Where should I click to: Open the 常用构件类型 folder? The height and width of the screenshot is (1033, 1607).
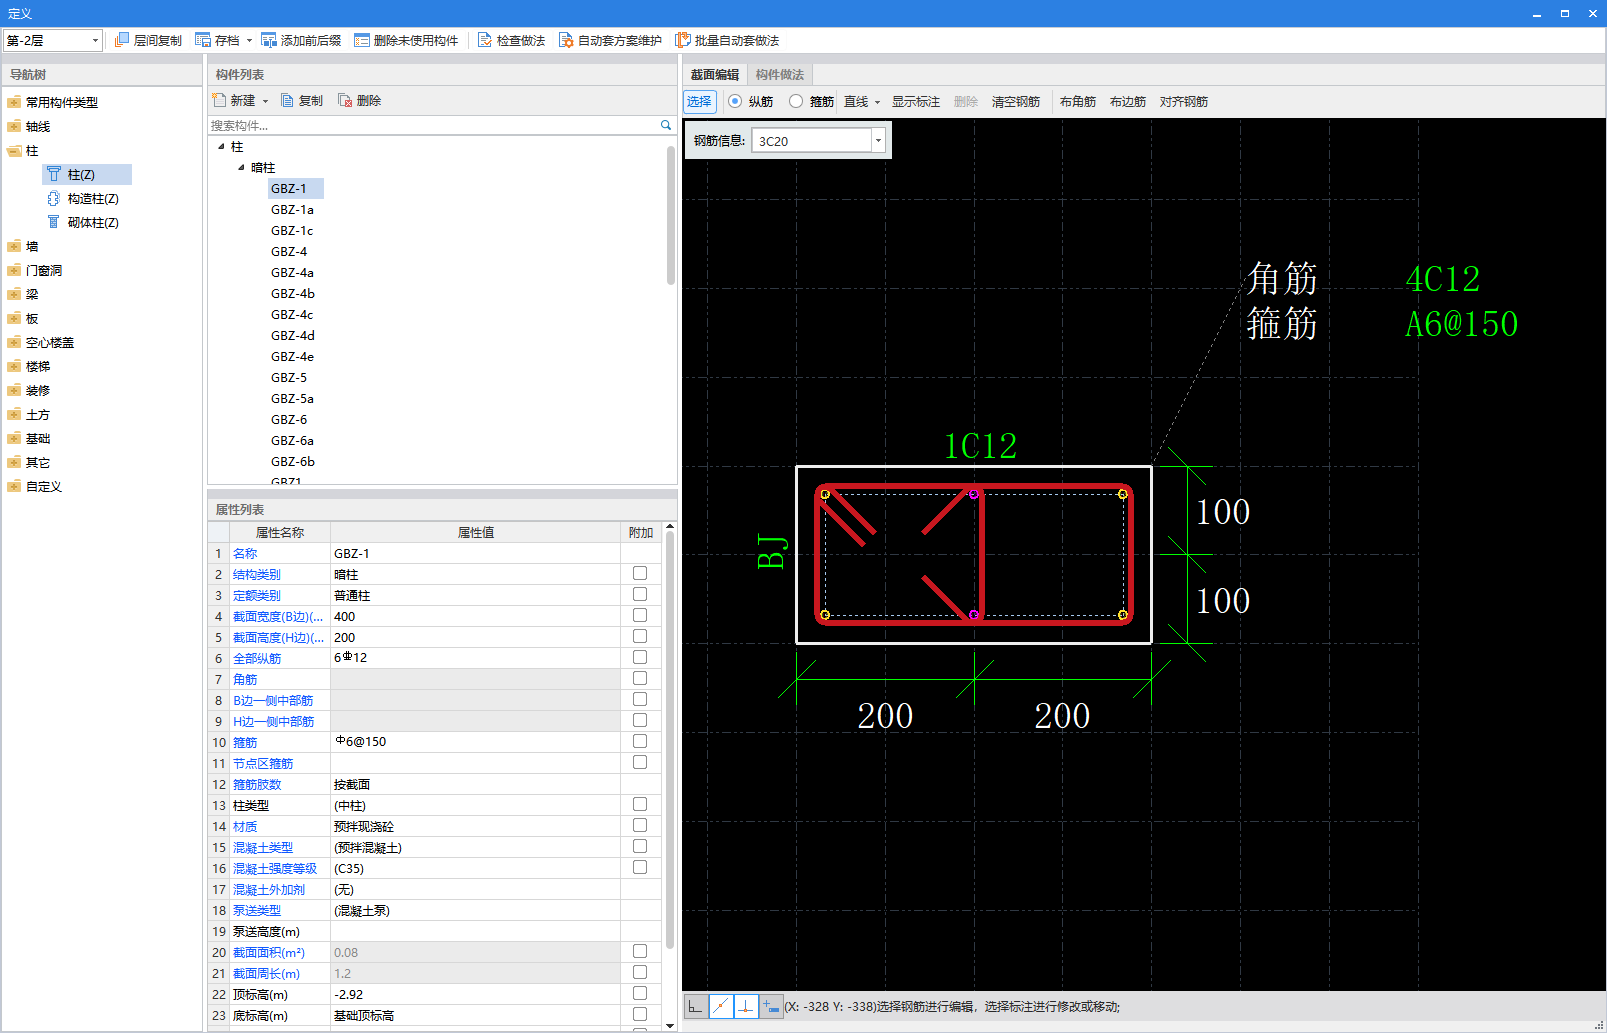(x=14, y=102)
